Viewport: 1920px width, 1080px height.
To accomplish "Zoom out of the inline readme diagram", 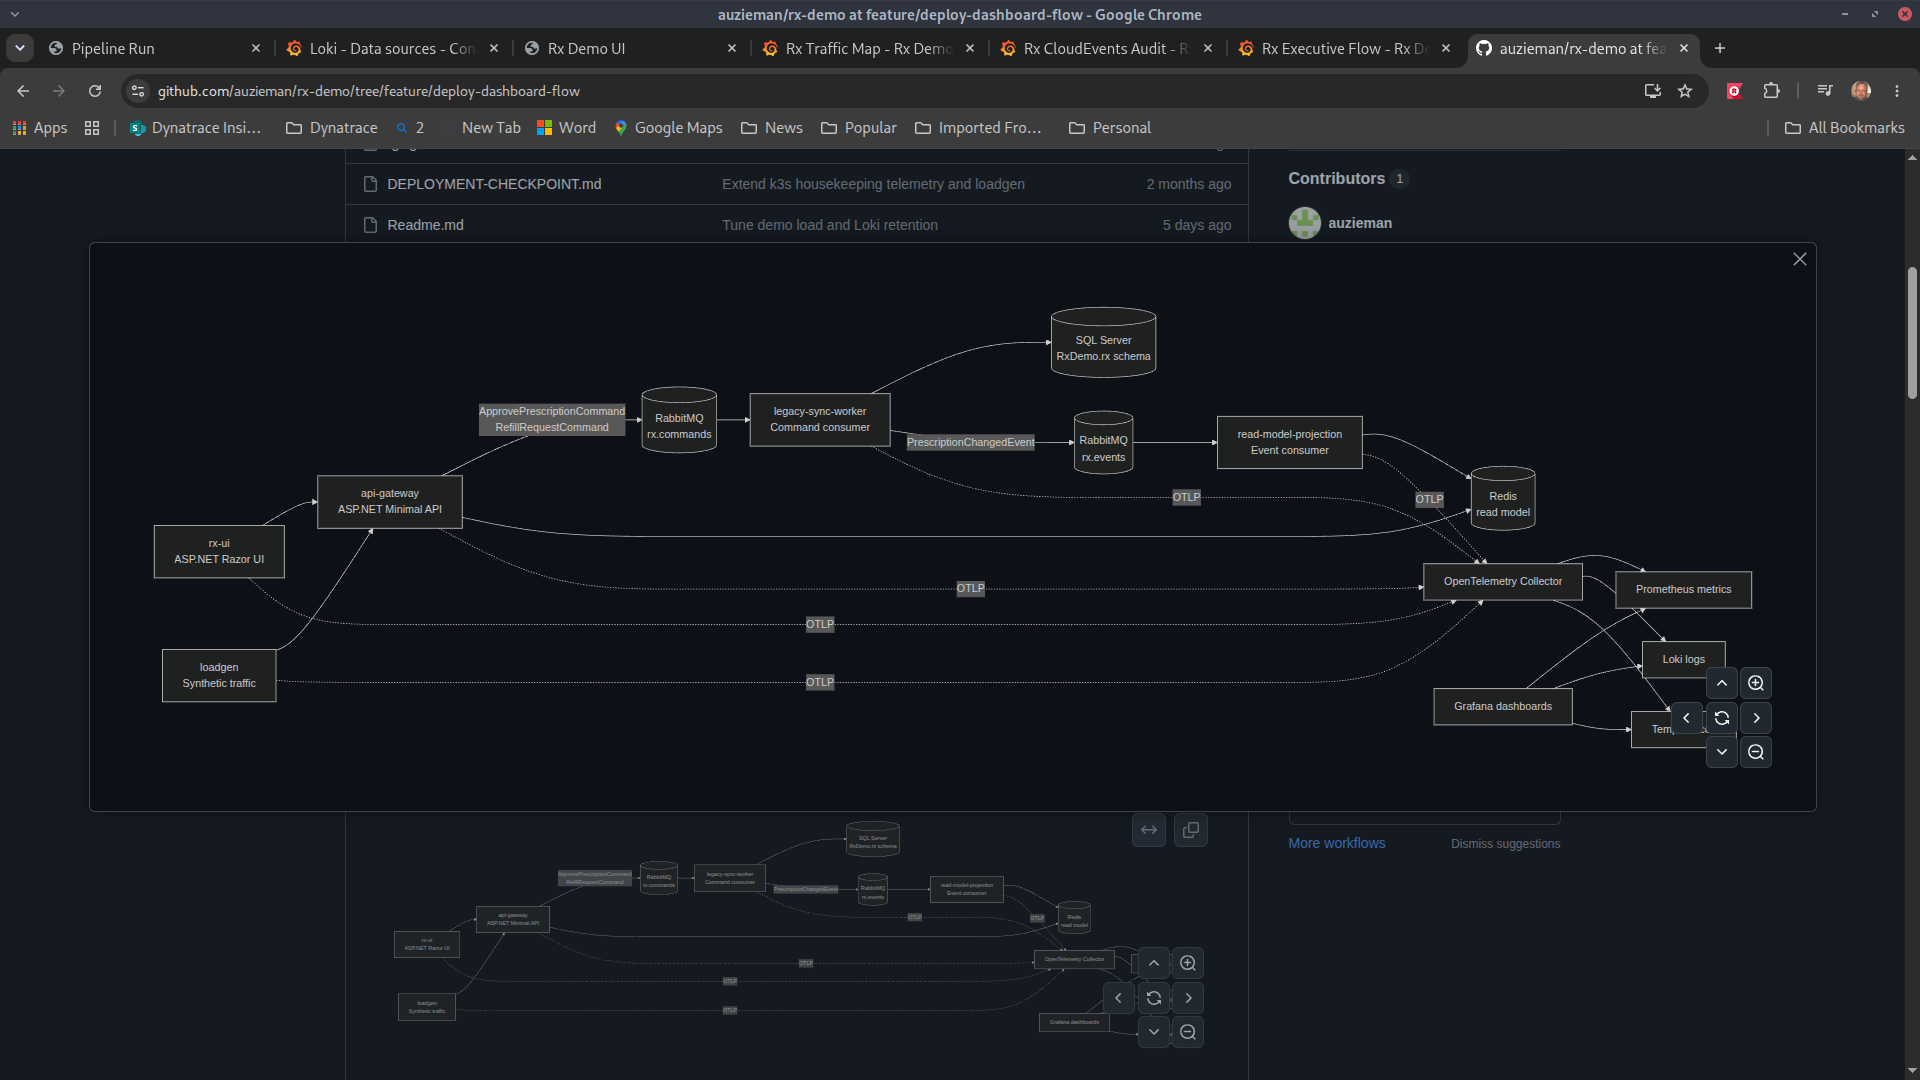I will click(x=1188, y=1032).
